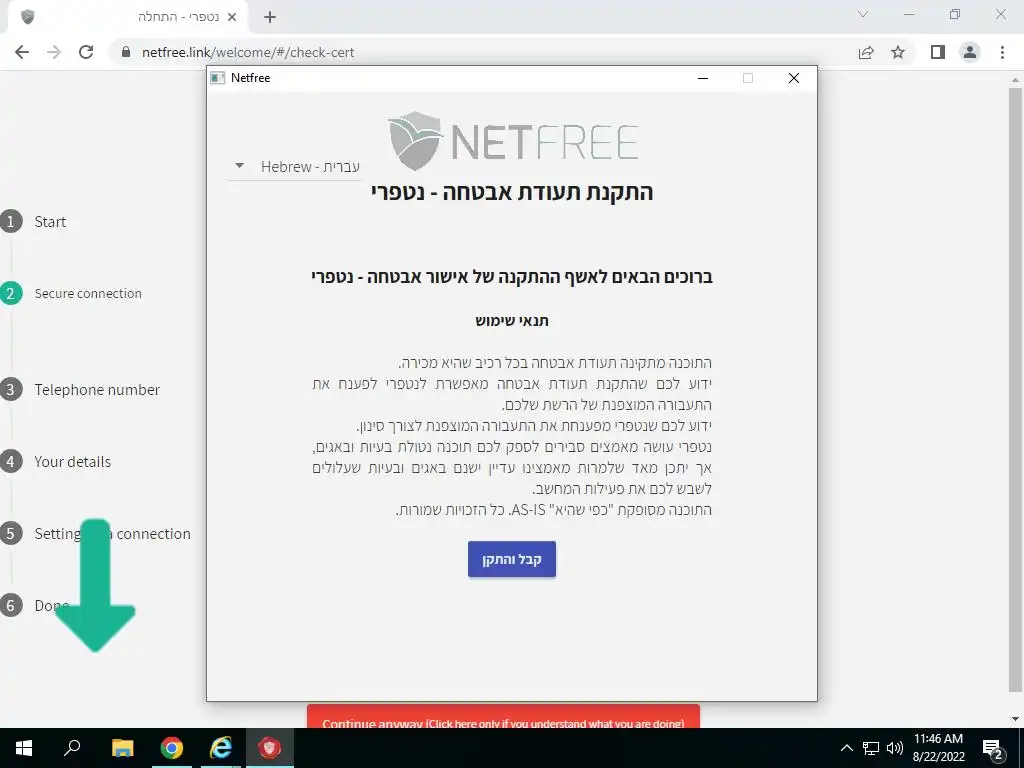The height and width of the screenshot is (768, 1024).
Task: Click the padlock site info icon
Action: 126,52
